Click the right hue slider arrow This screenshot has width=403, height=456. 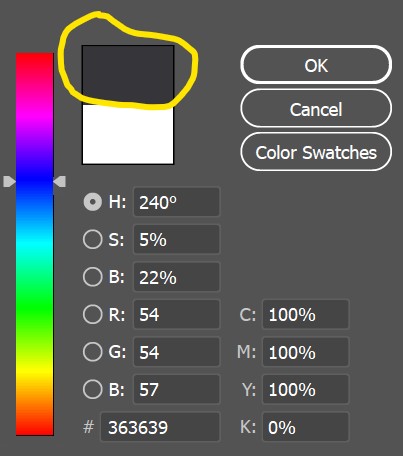60,182
